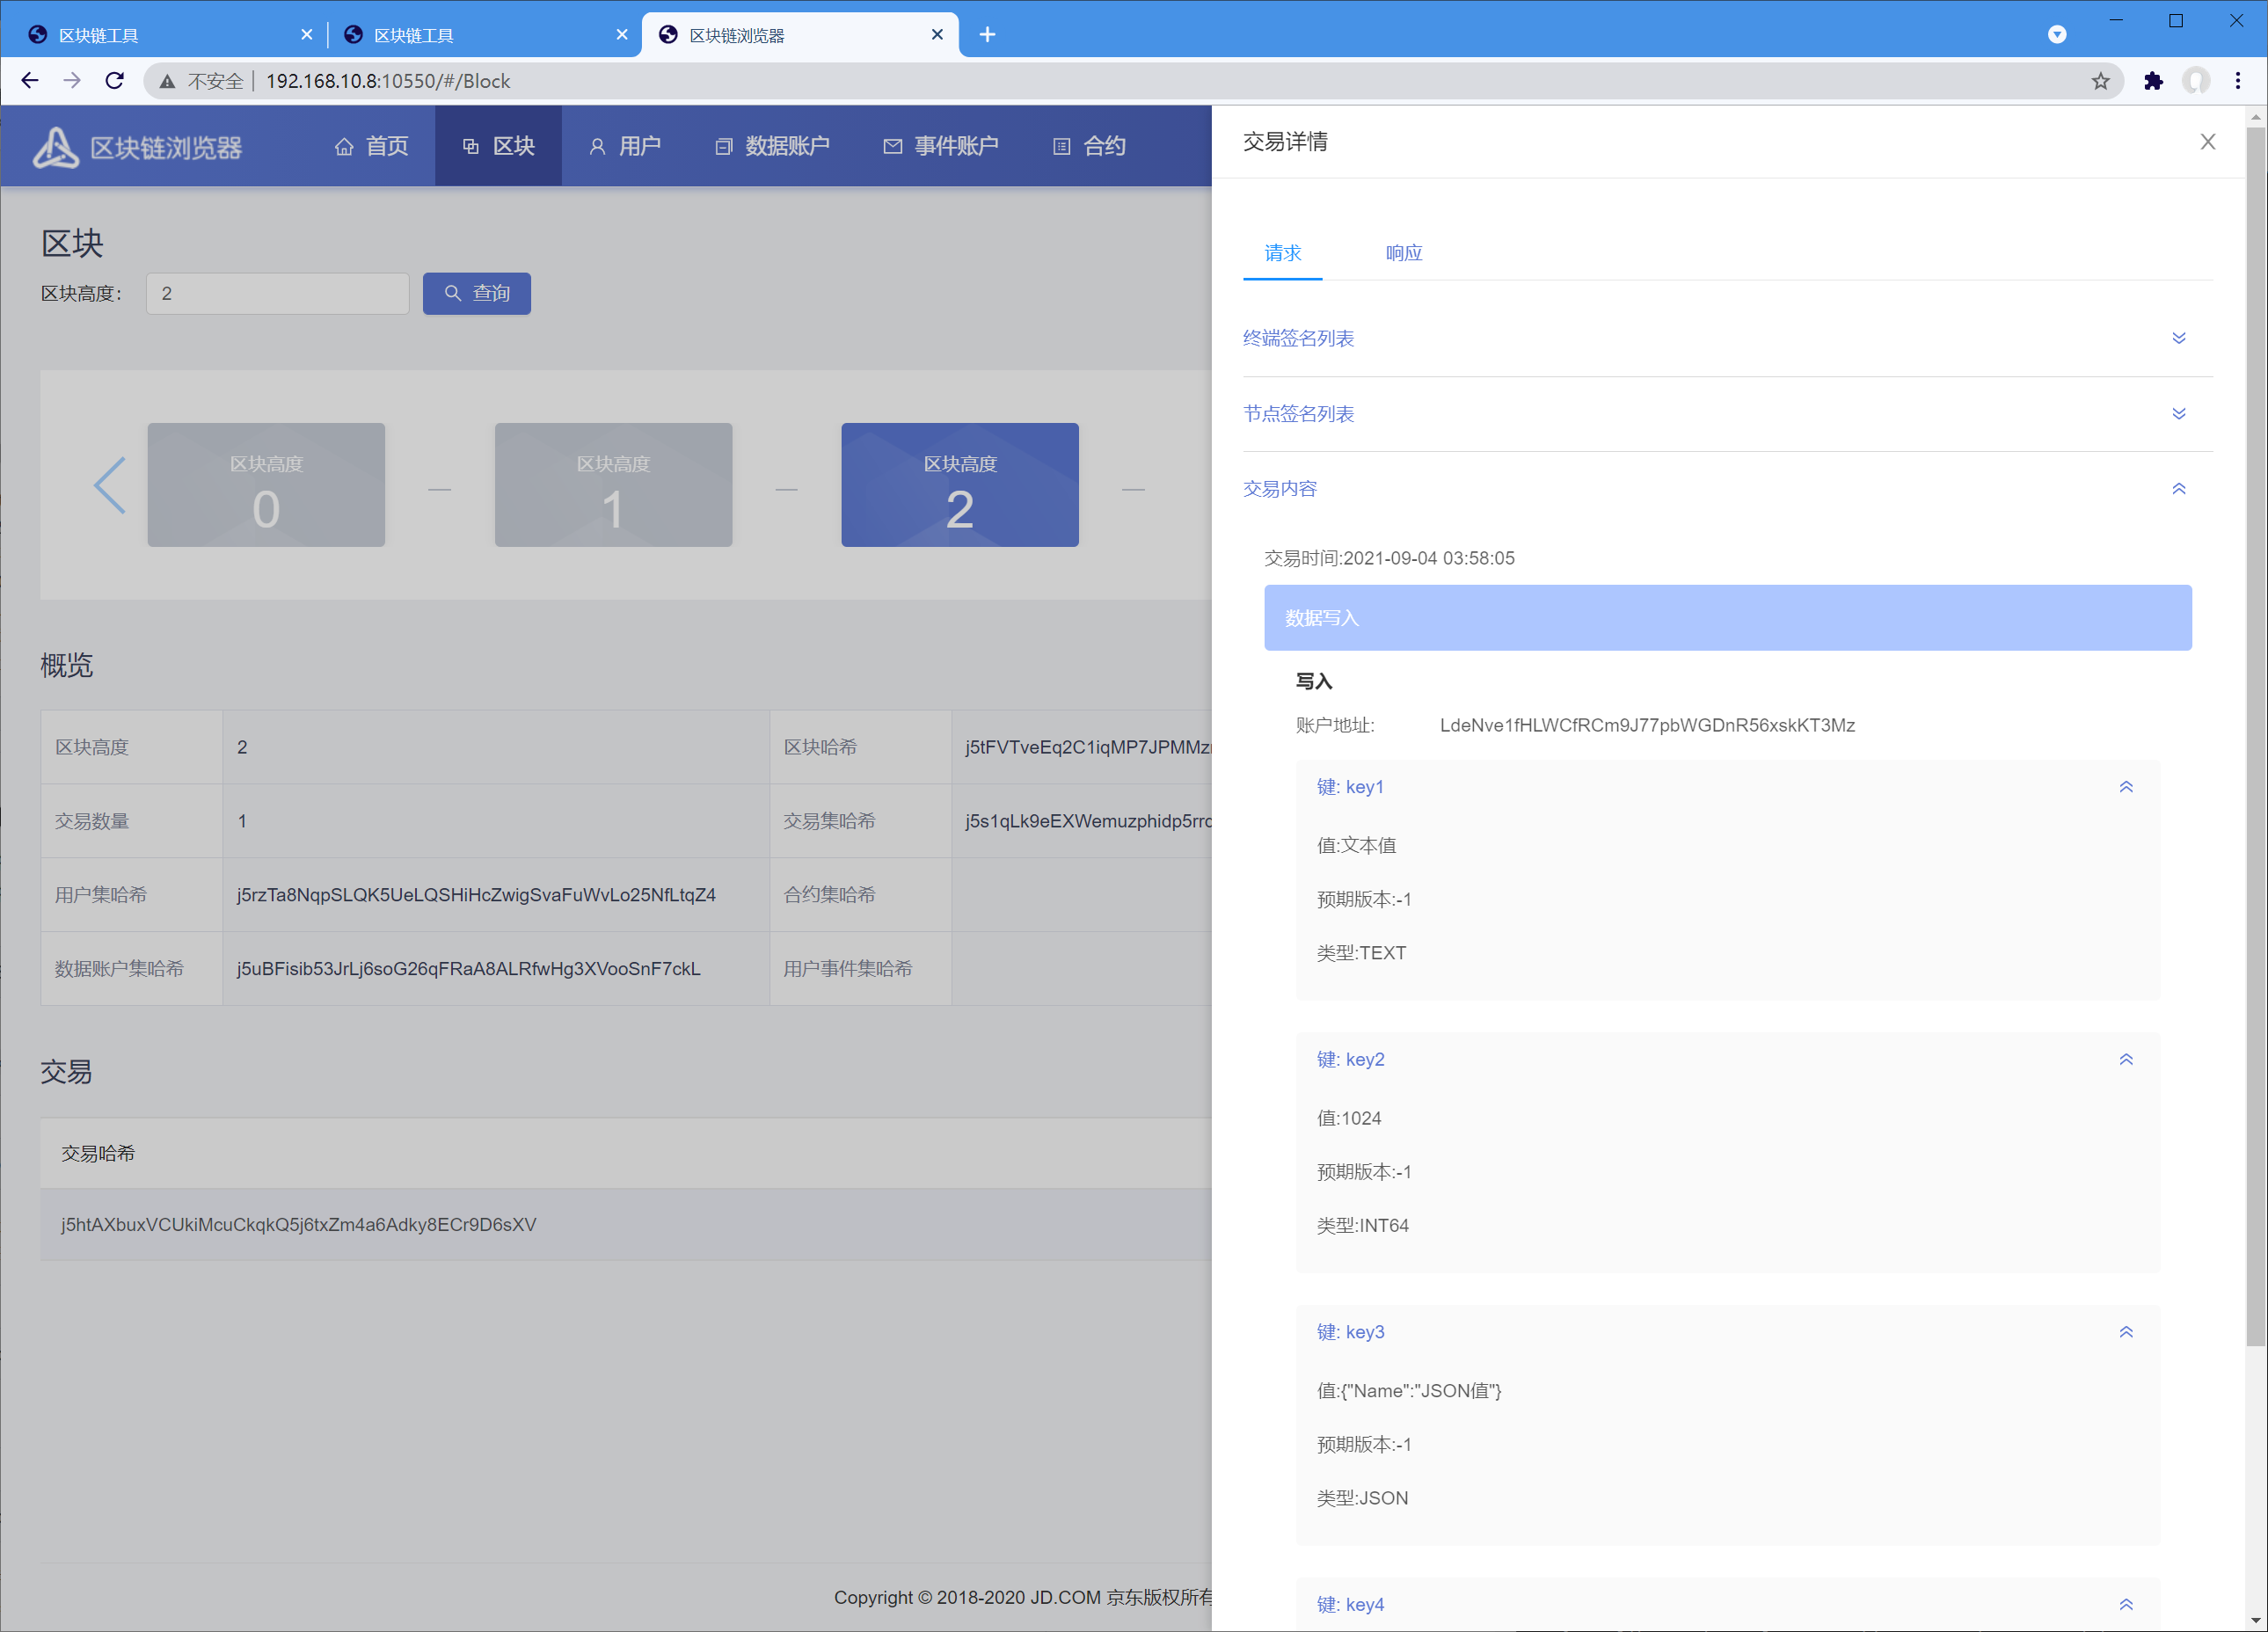Open the 合约 navigation item
Screen dimensions: 2268x1632
[x=1090, y=146]
